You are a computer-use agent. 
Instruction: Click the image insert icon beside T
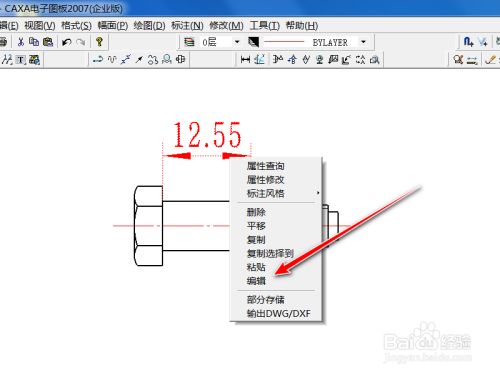coord(34,60)
